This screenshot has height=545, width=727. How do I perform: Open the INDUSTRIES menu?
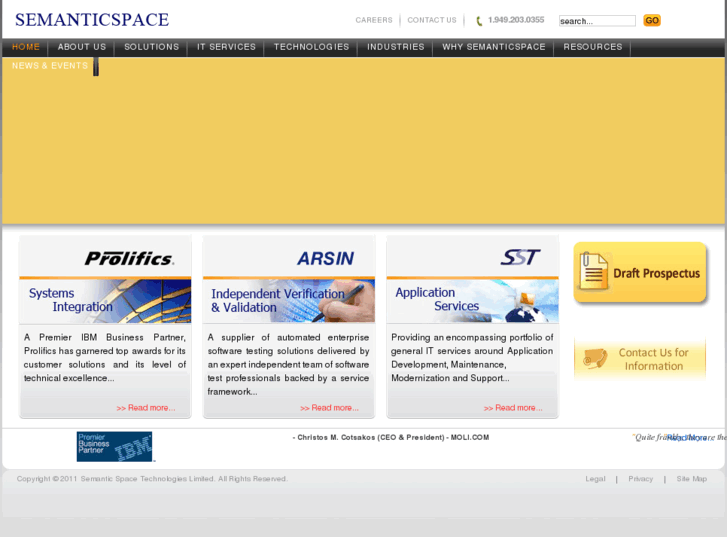[395, 47]
